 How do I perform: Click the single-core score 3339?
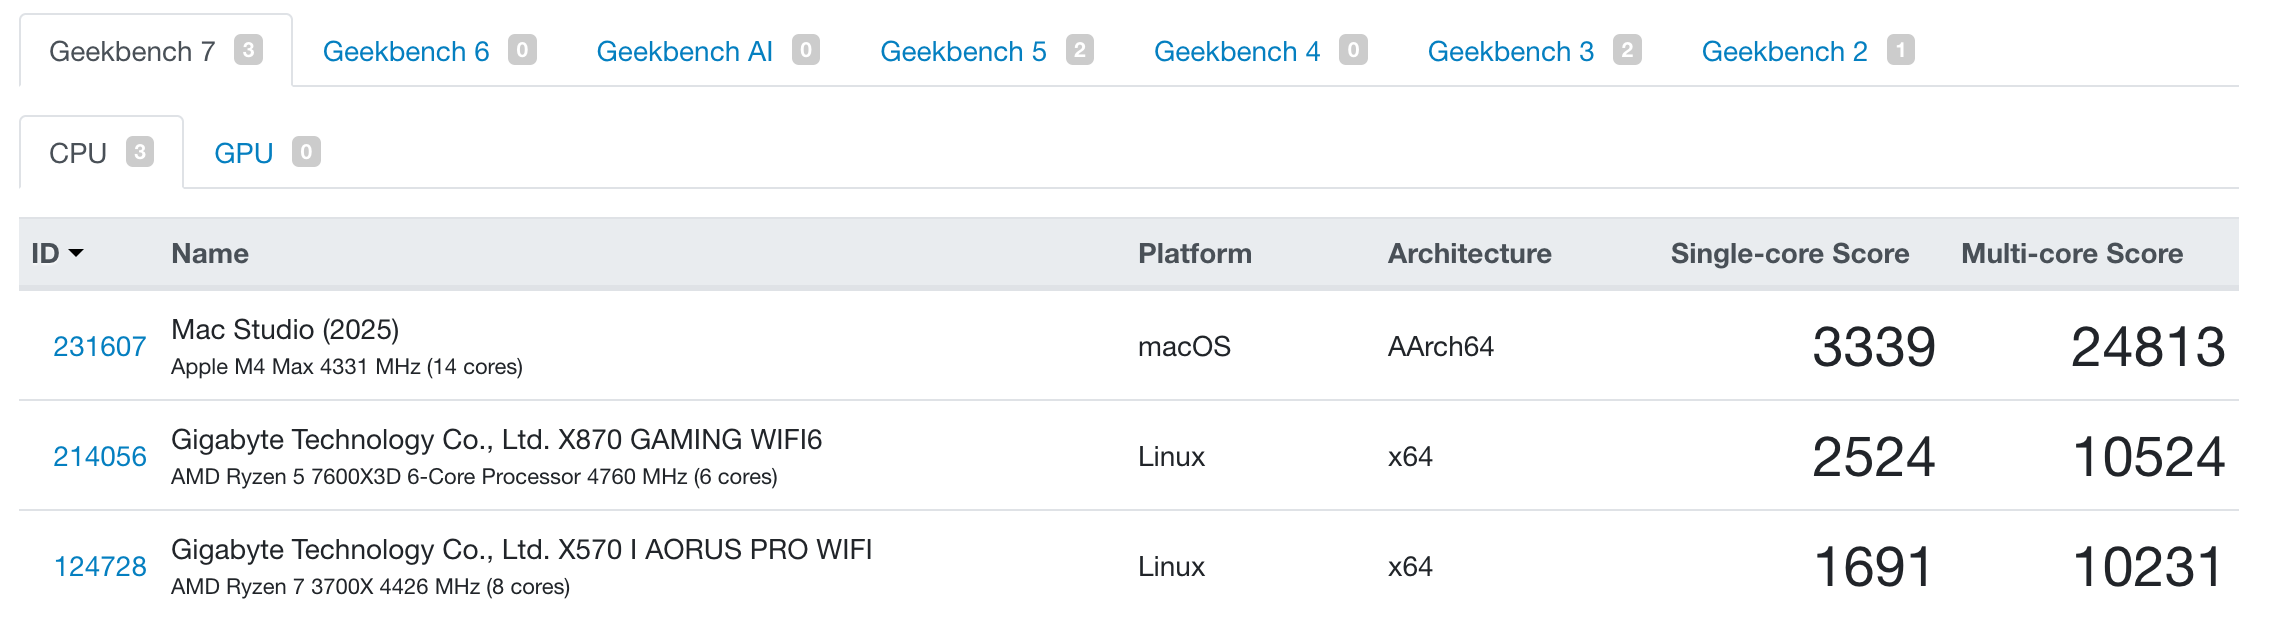pos(1874,347)
